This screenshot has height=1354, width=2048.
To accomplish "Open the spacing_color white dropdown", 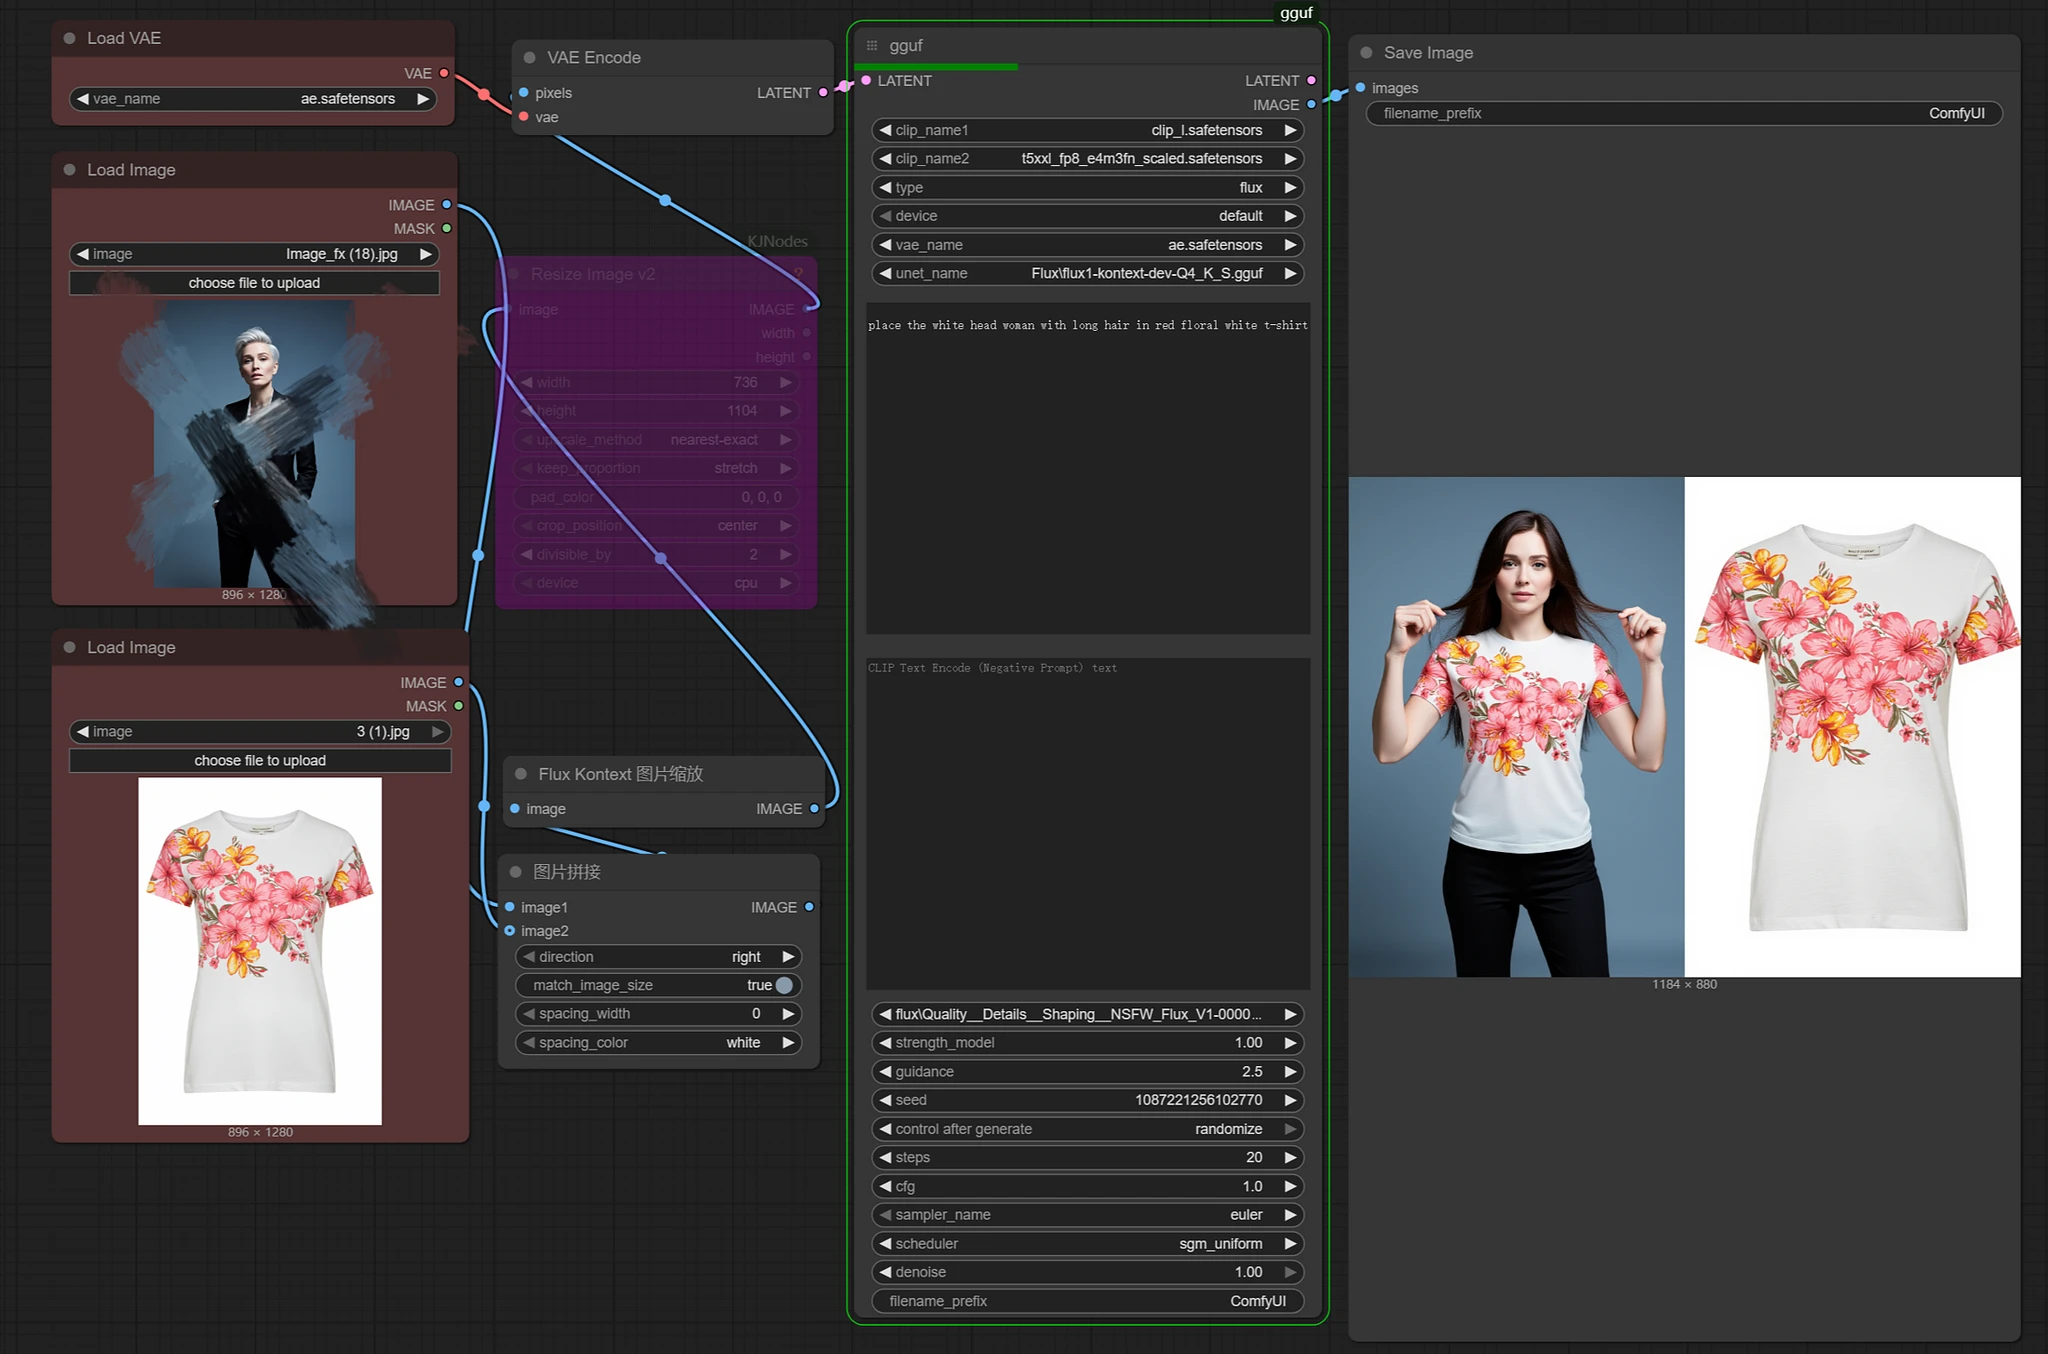I will coord(658,1043).
